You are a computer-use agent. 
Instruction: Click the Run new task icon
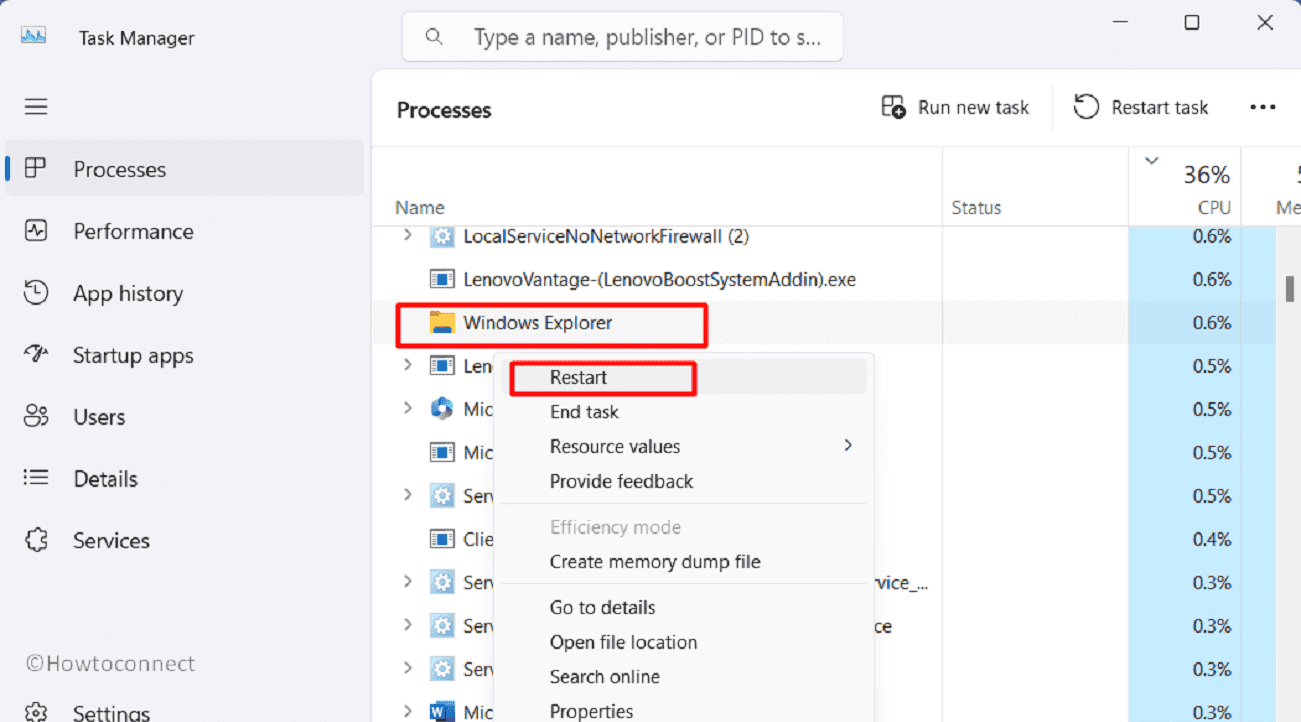893,107
